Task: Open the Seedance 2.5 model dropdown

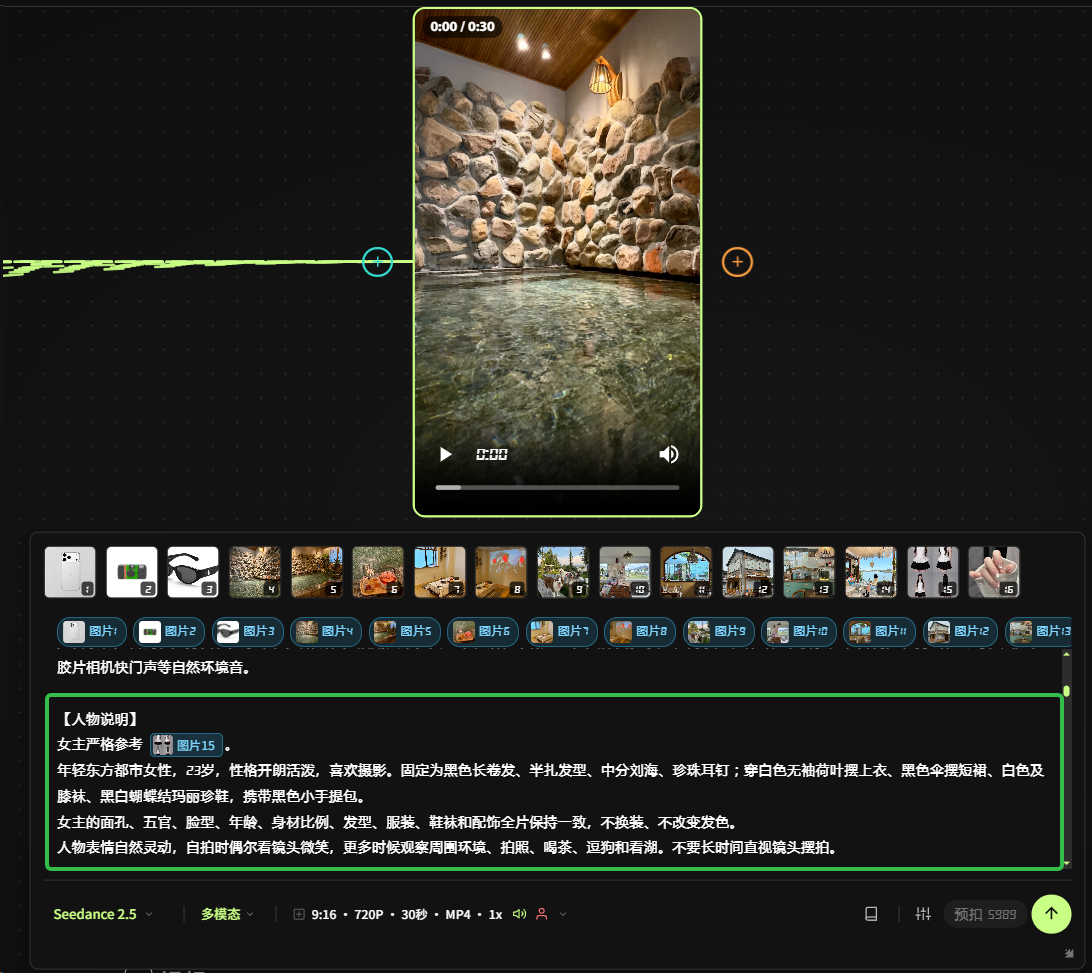Action: pos(102,914)
